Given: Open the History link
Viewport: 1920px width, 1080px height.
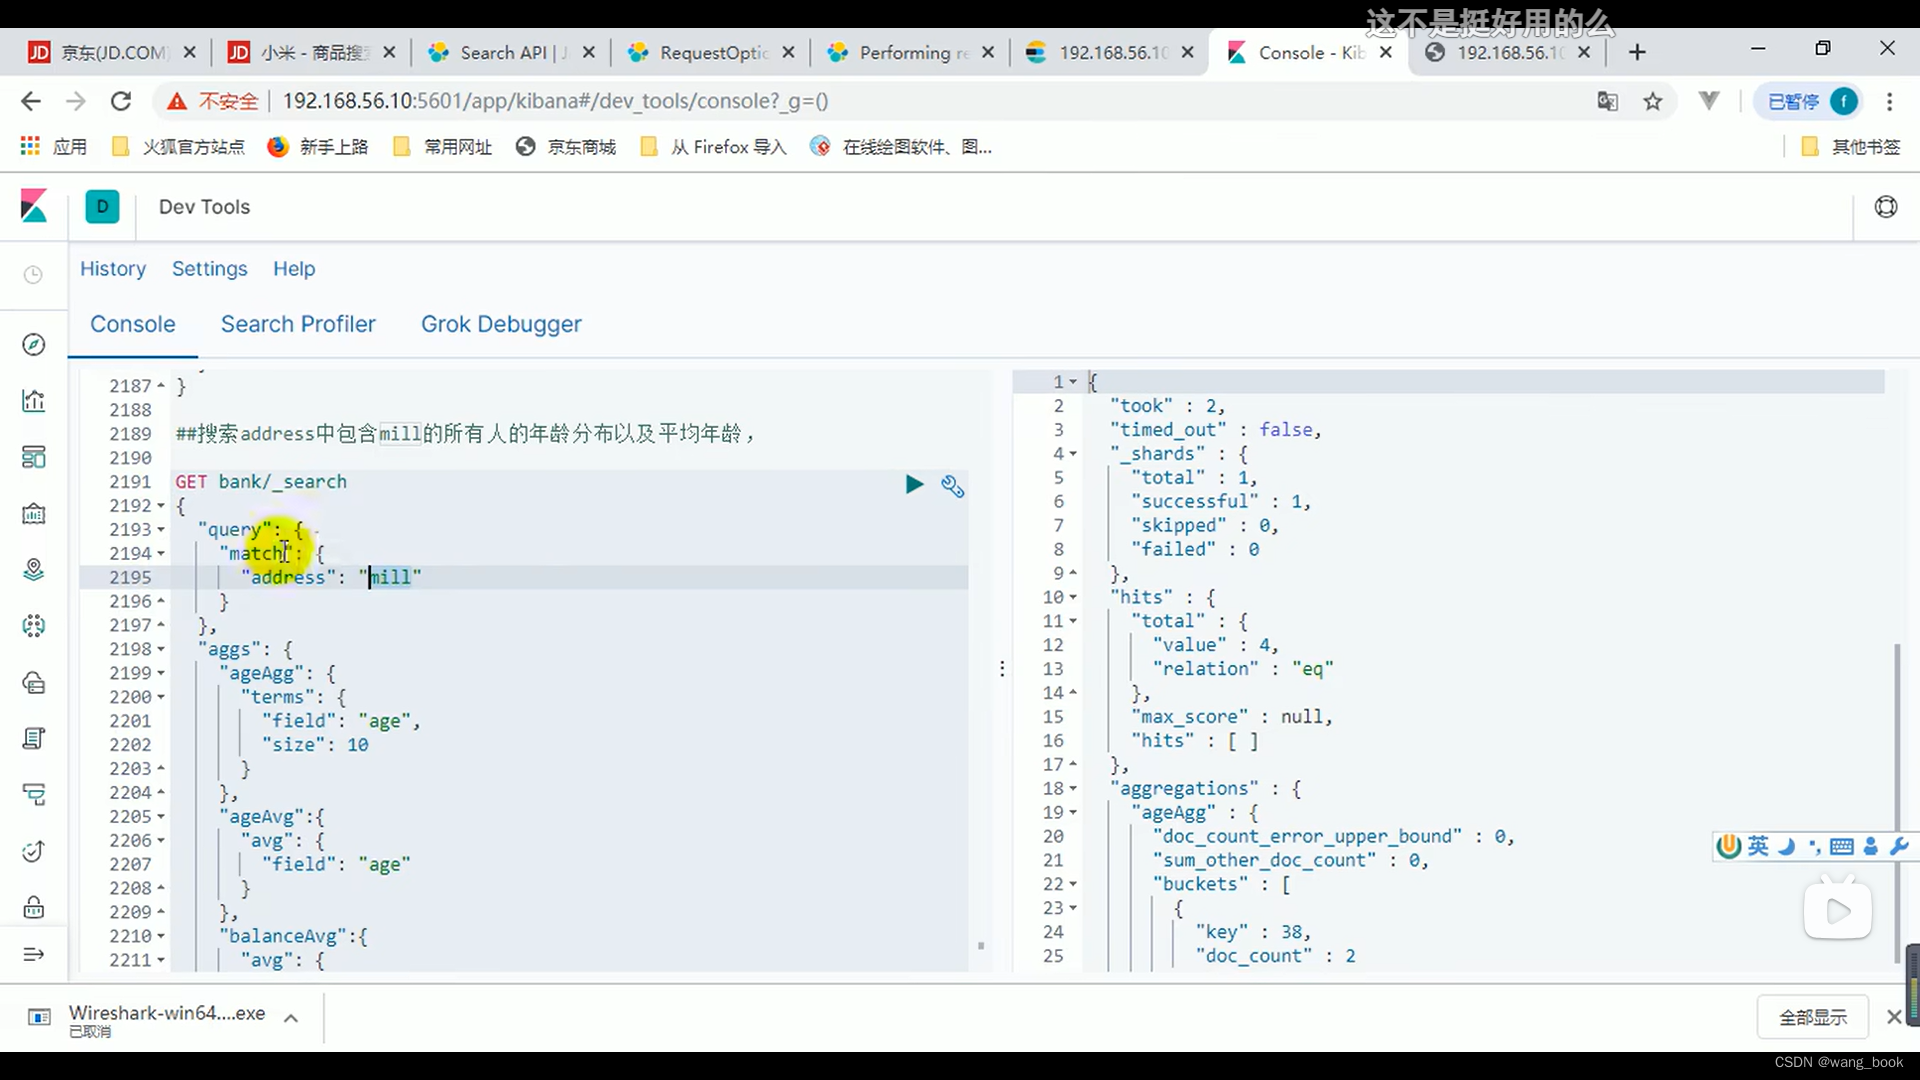Looking at the screenshot, I should (113, 268).
